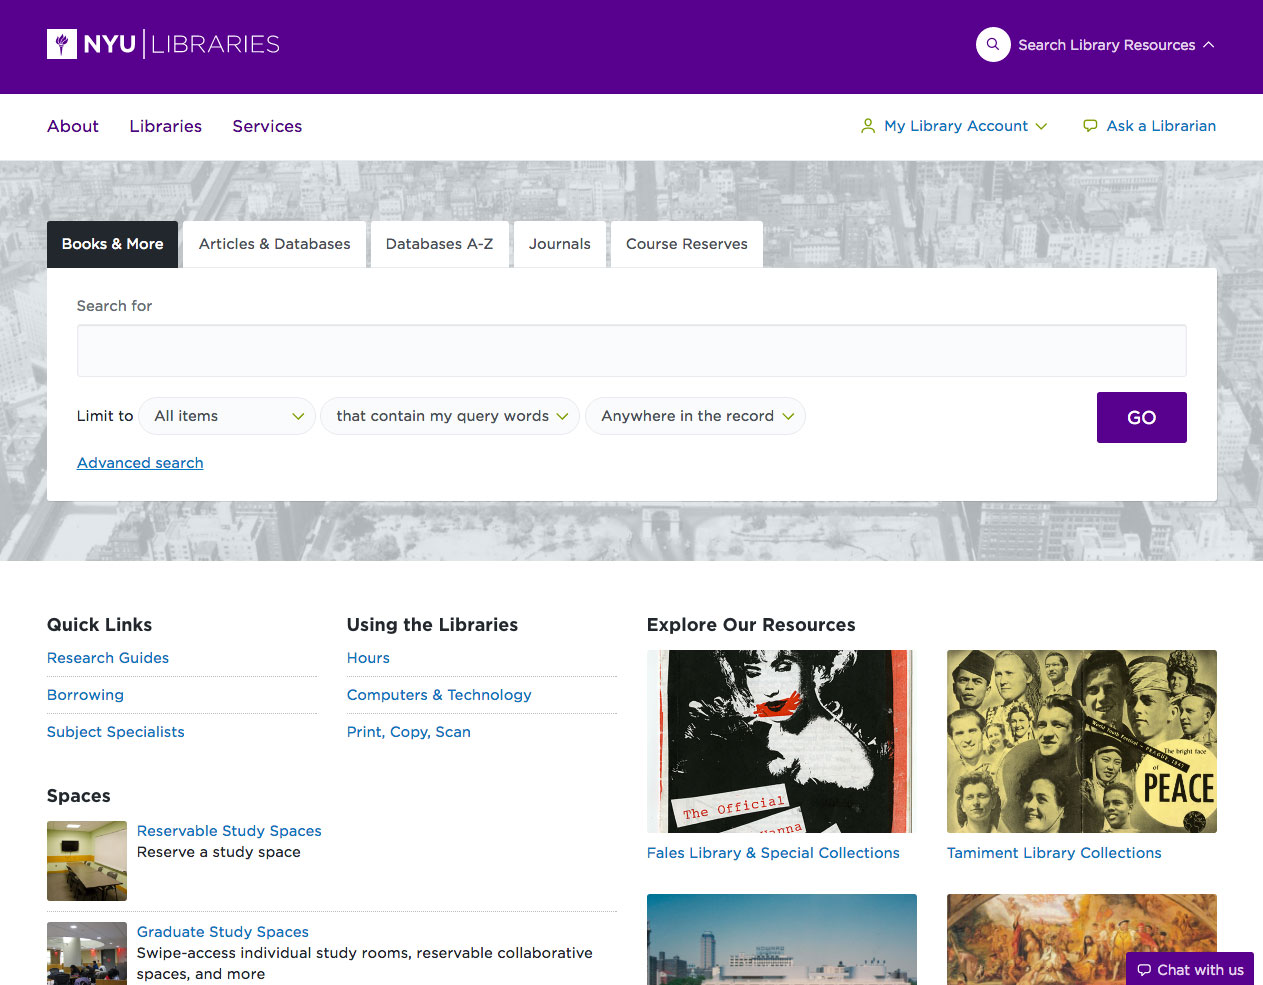
Task: Click into the Search for text field
Action: 631,351
